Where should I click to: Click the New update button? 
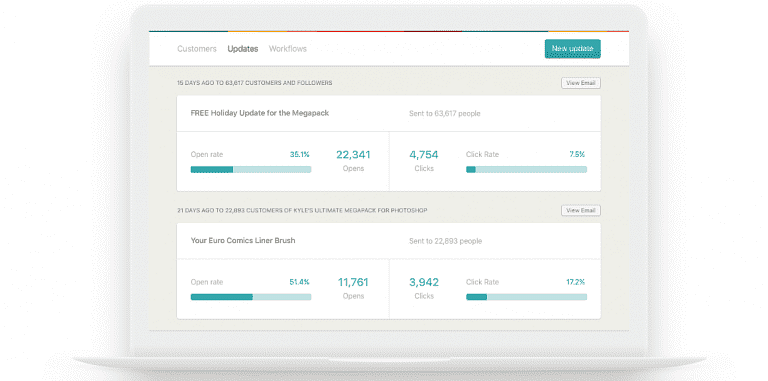pos(572,48)
